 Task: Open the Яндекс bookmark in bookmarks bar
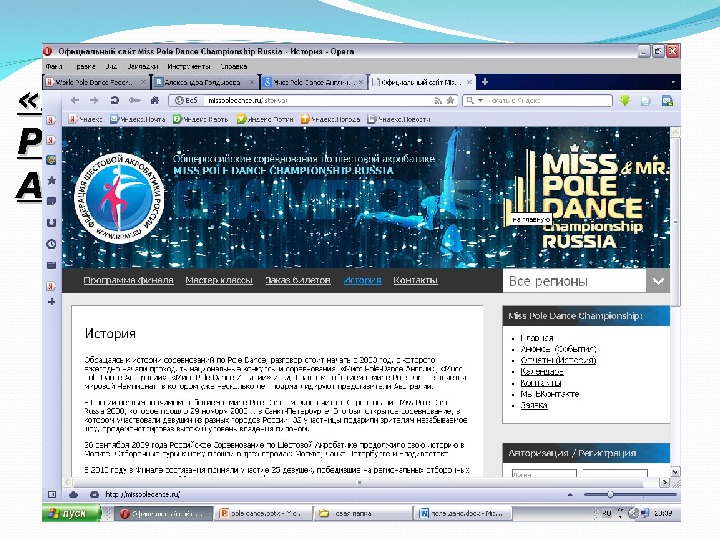coord(85,119)
